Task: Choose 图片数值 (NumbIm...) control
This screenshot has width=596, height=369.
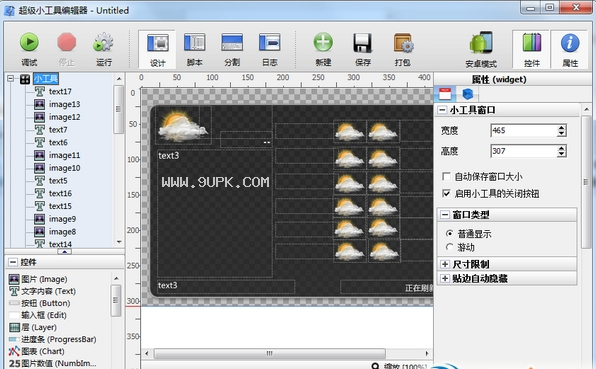Action: (52, 364)
